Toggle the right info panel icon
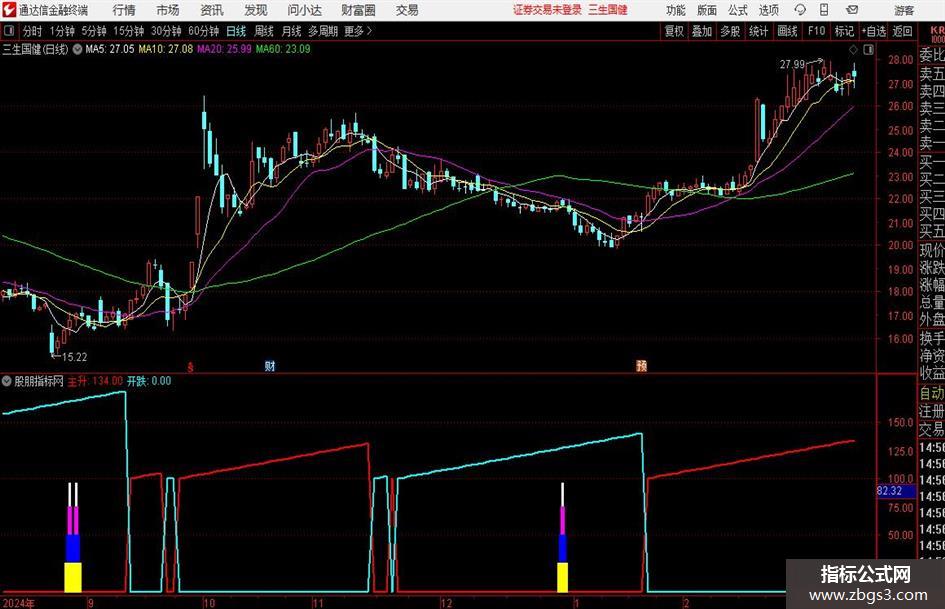Viewport: 945px width, 609px height. click(868, 50)
